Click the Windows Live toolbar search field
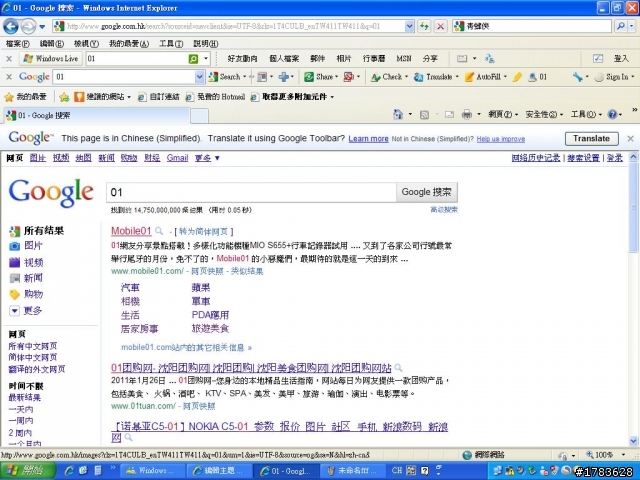 137,59
